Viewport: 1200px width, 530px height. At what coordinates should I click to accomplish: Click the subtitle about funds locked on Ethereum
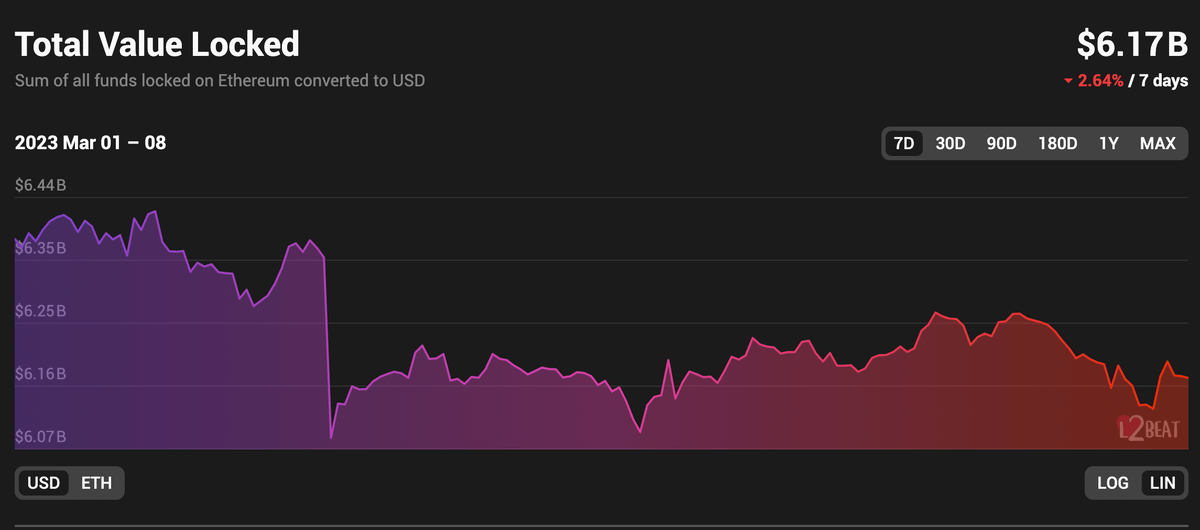tap(220, 80)
